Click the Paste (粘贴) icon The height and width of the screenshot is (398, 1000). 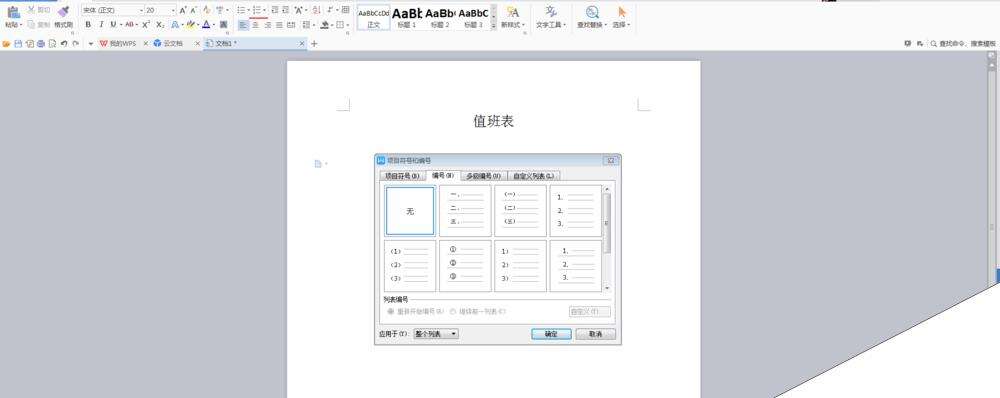pyautogui.click(x=13, y=12)
